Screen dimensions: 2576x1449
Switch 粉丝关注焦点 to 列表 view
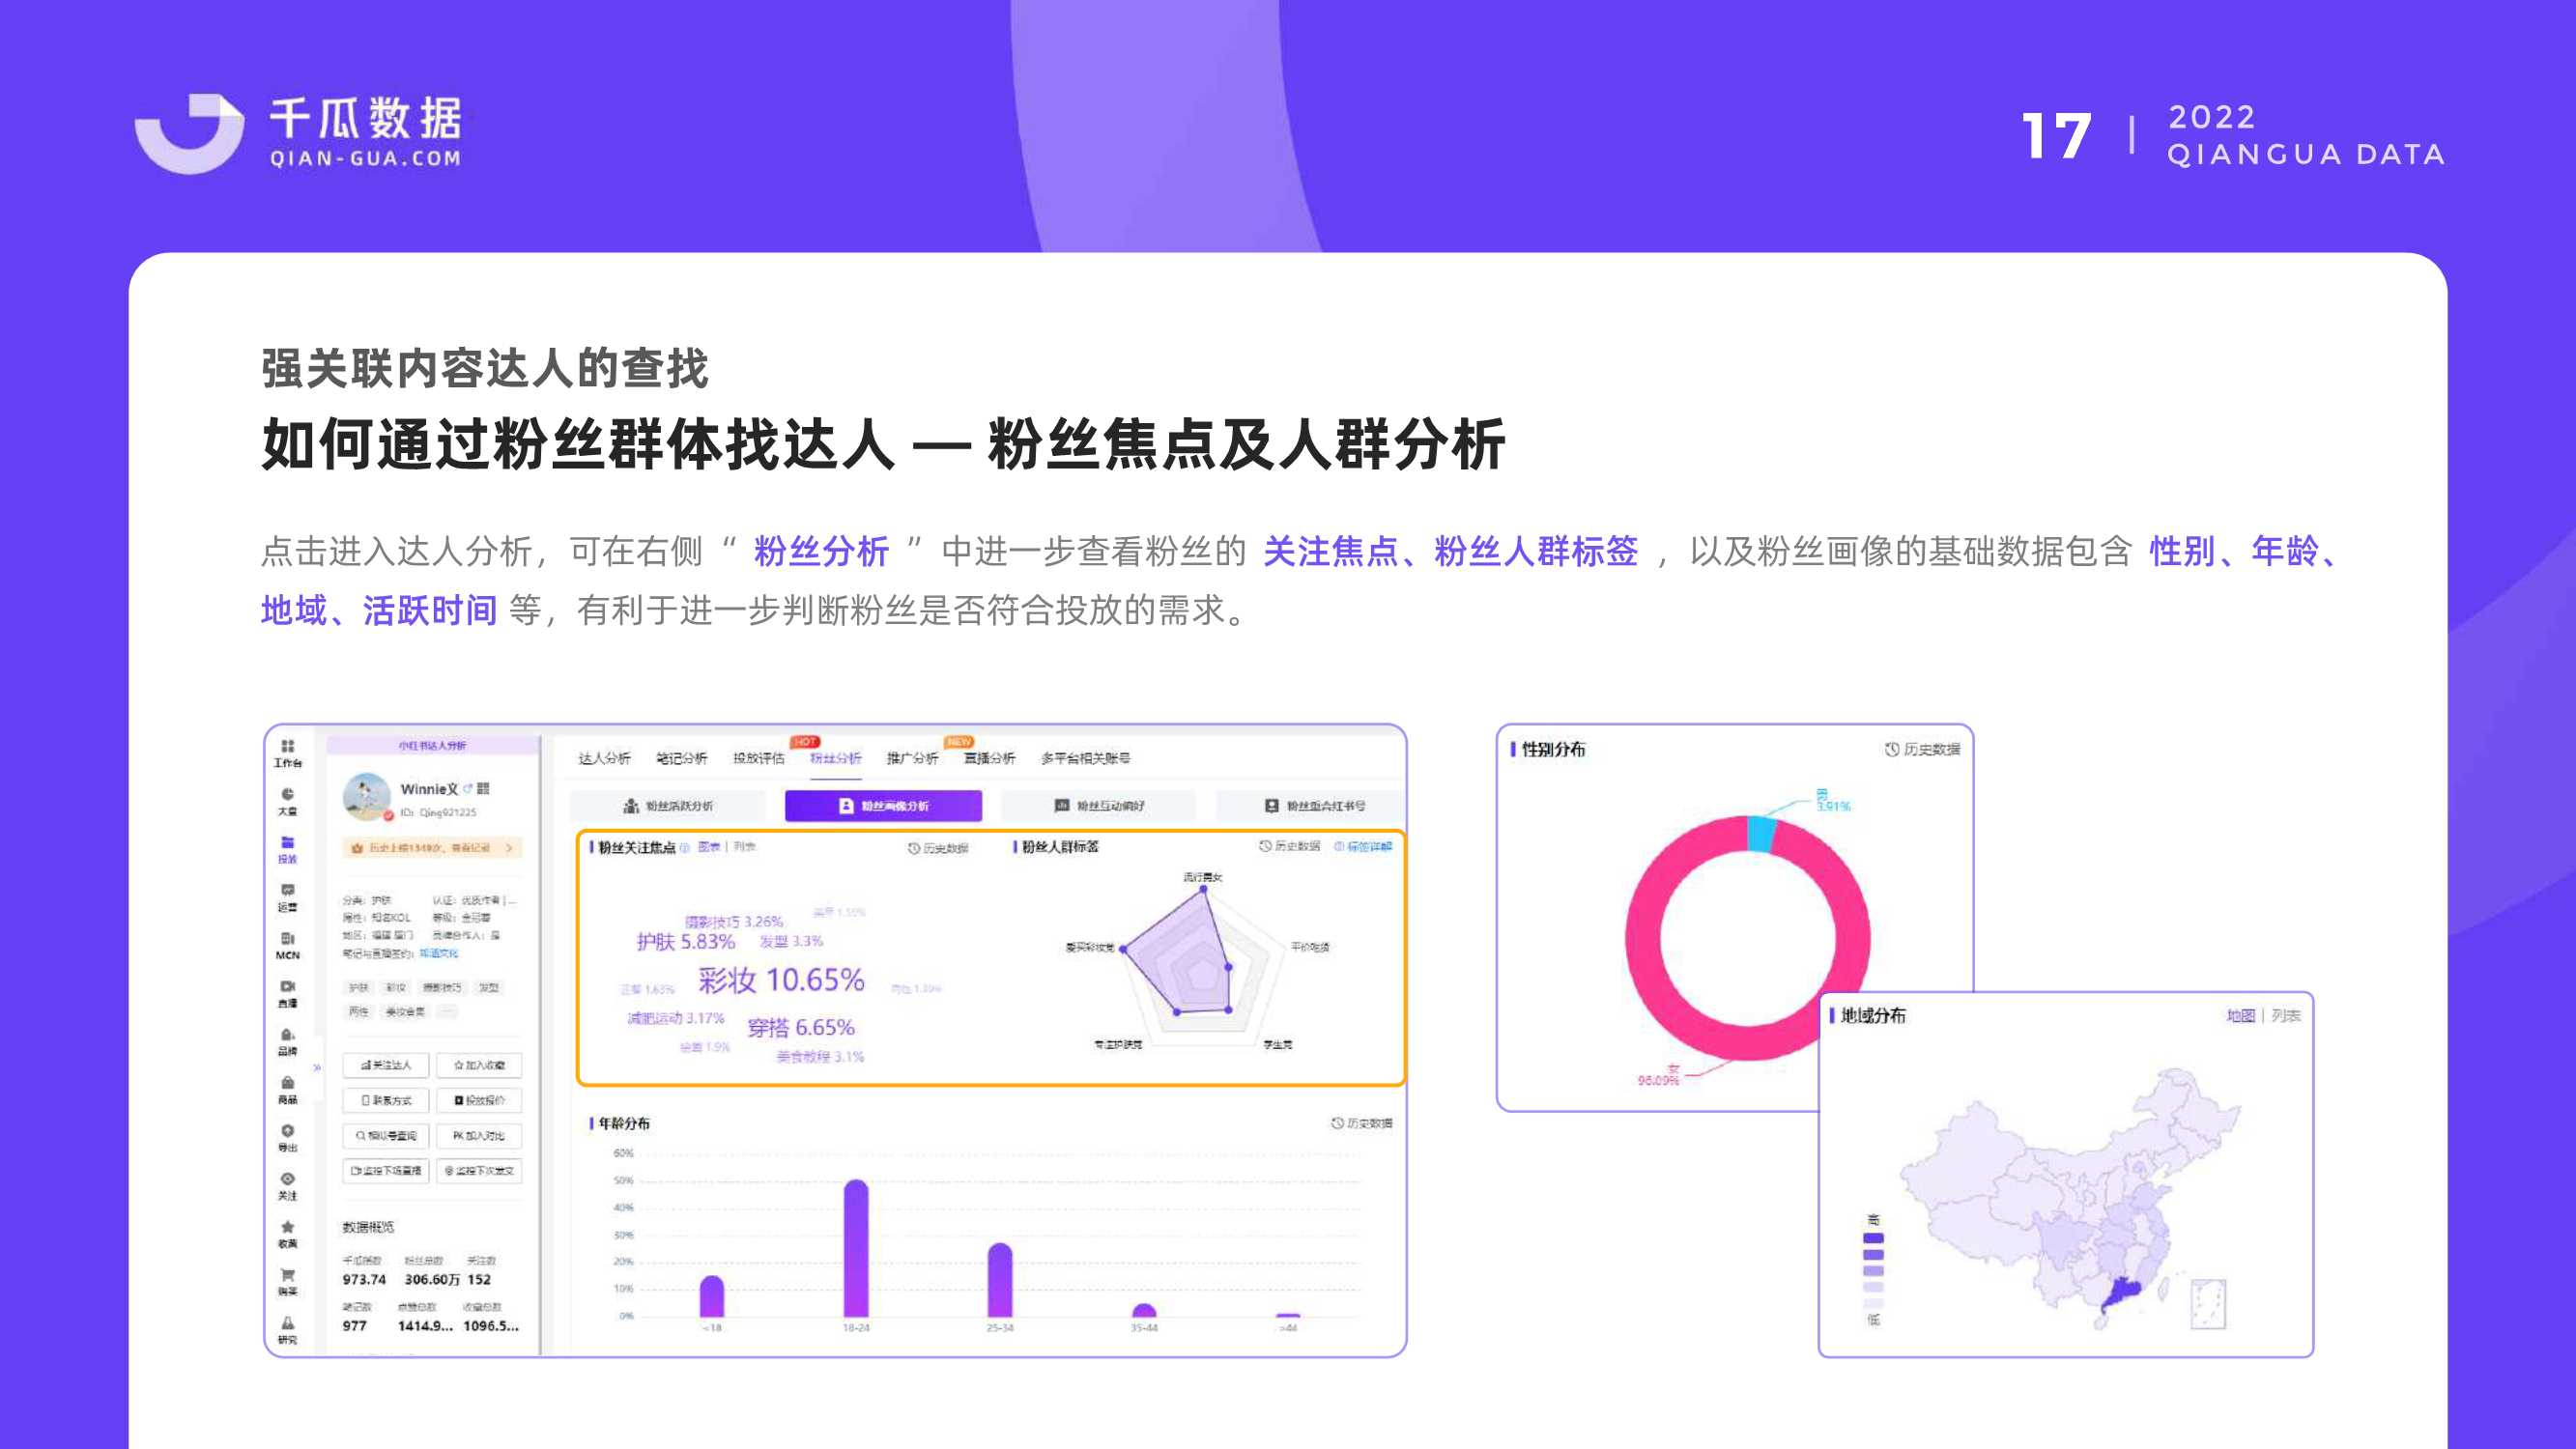[744, 847]
